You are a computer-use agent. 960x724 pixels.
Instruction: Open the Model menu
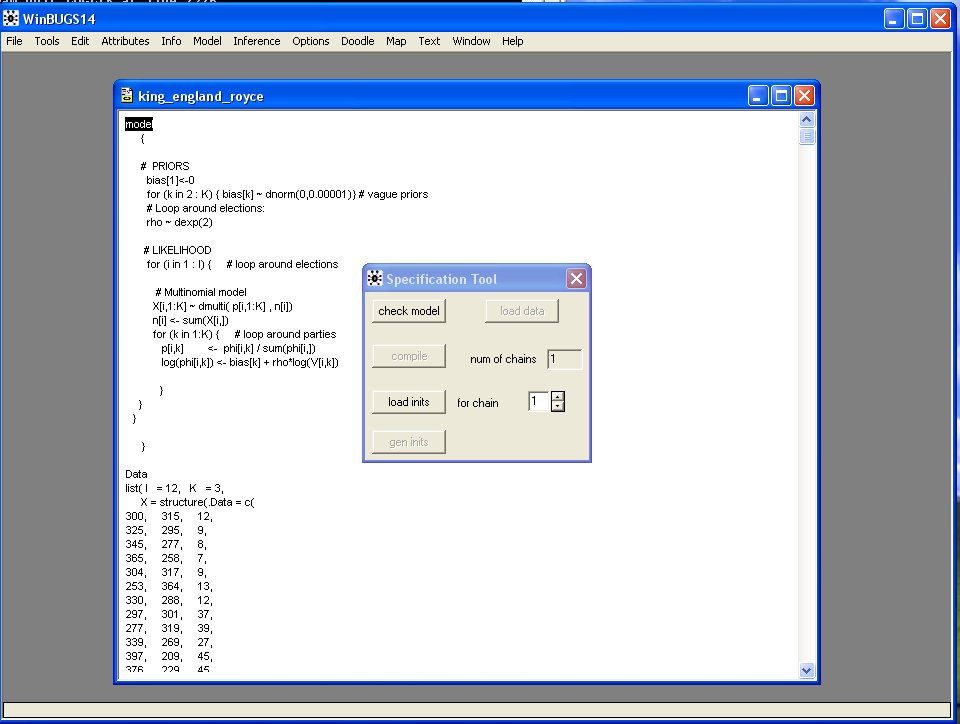[x=207, y=41]
